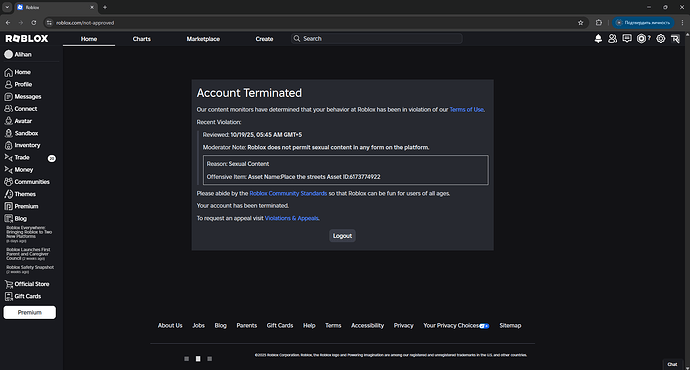Switch to the Charts top tab
Viewport: 690px width, 370px height.
tap(142, 39)
